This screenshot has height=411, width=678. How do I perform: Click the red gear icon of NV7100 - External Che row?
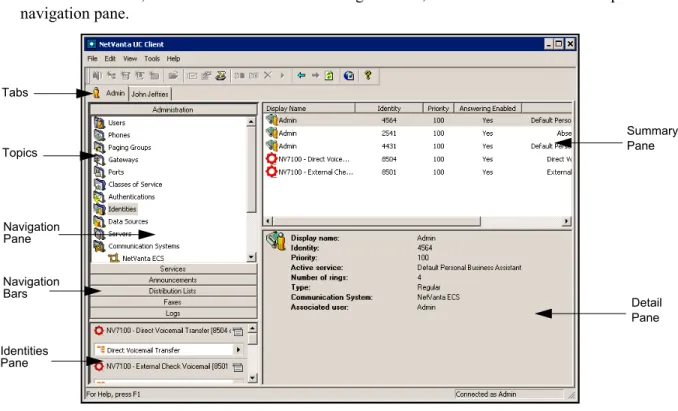point(271,172)
